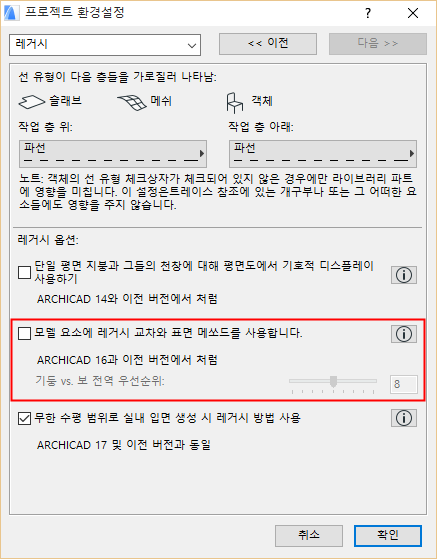
Task: Open info for symbolic roof display option
Action: pyautogui.click(x=404, y=275)
